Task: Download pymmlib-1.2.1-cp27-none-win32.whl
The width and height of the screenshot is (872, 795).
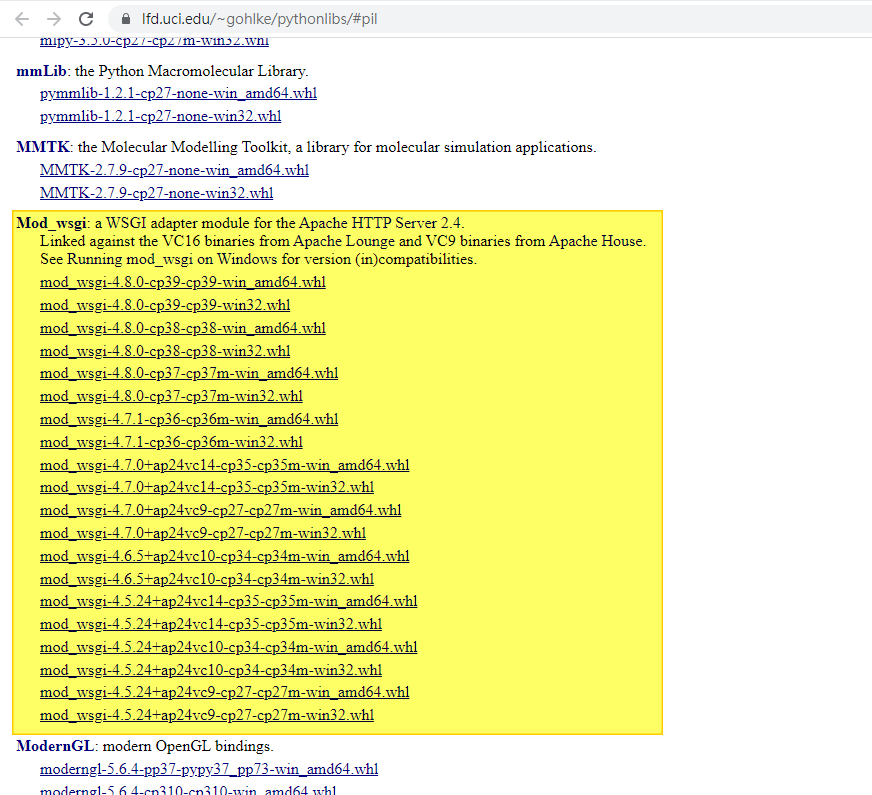Action: 161,116
